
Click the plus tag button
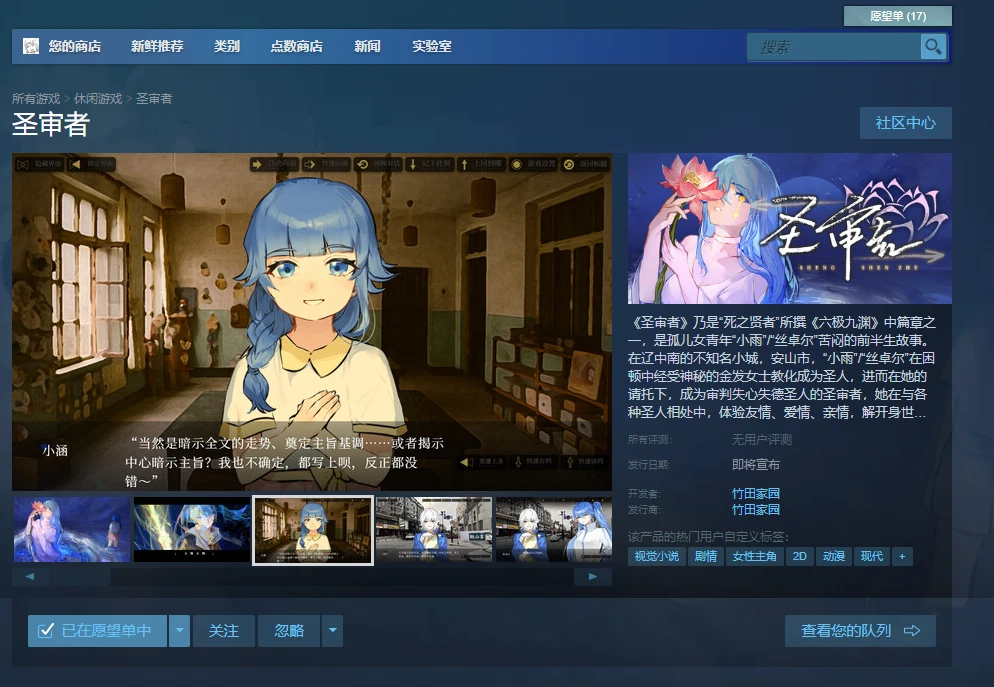click(x=902, y=556)
